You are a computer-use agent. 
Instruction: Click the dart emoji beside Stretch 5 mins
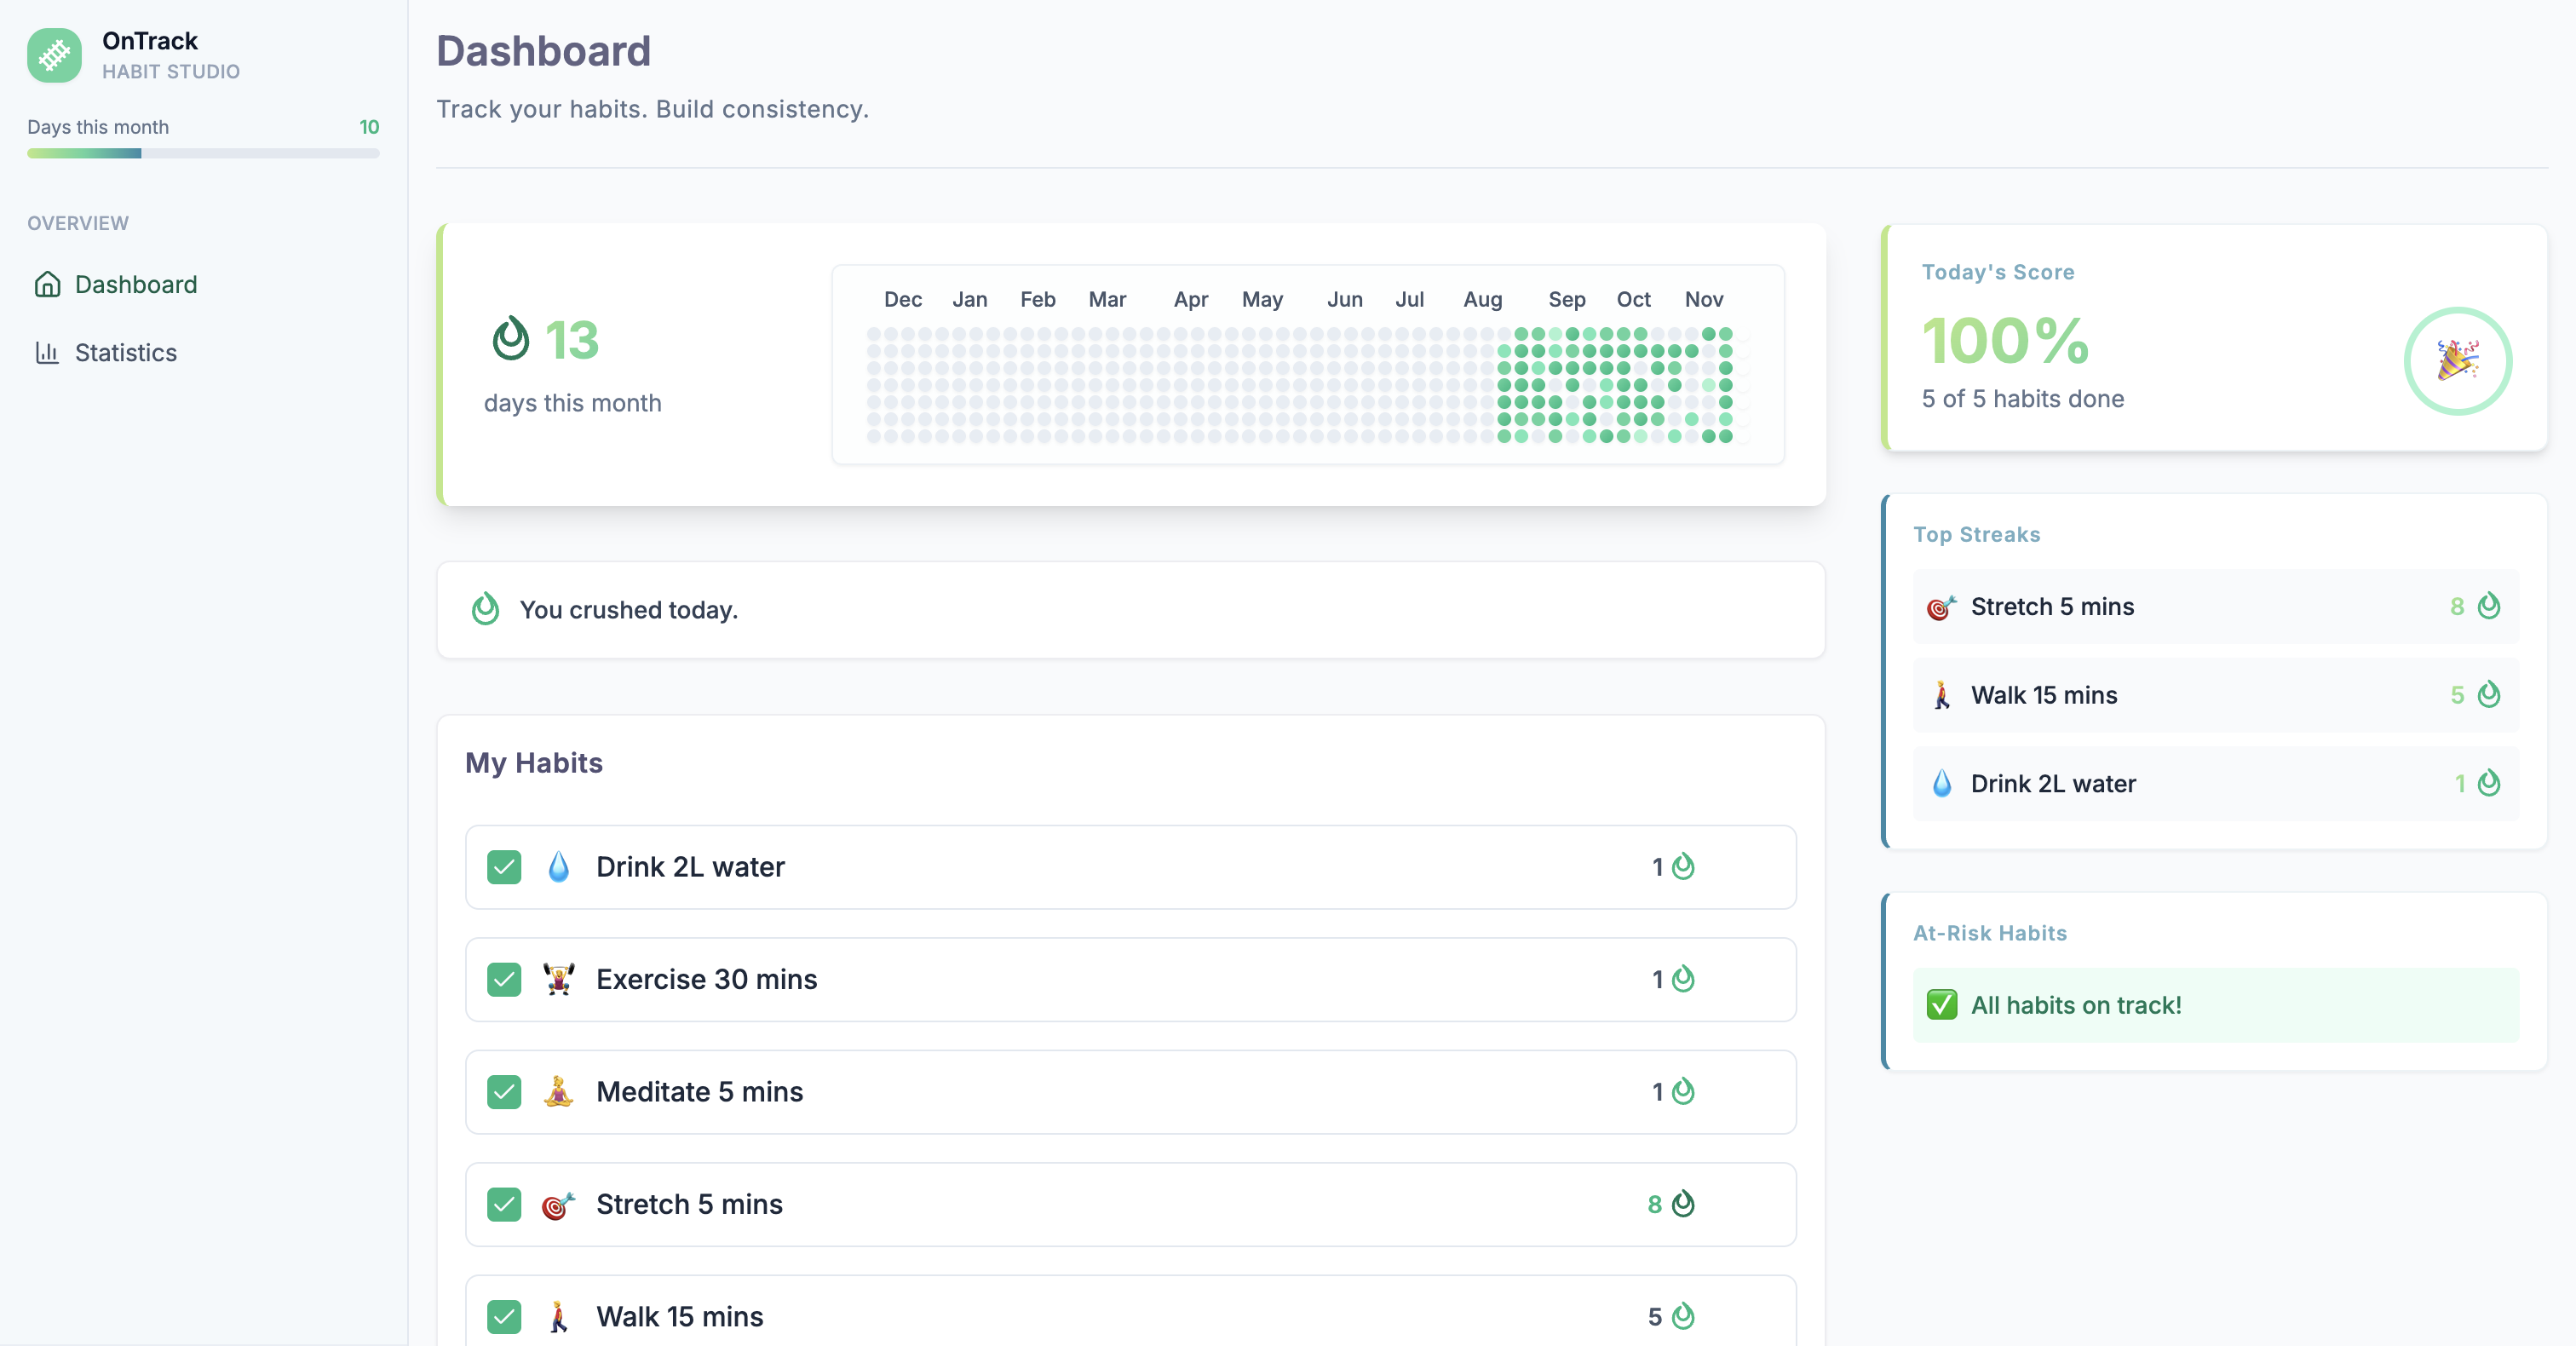coord(558,1204)
